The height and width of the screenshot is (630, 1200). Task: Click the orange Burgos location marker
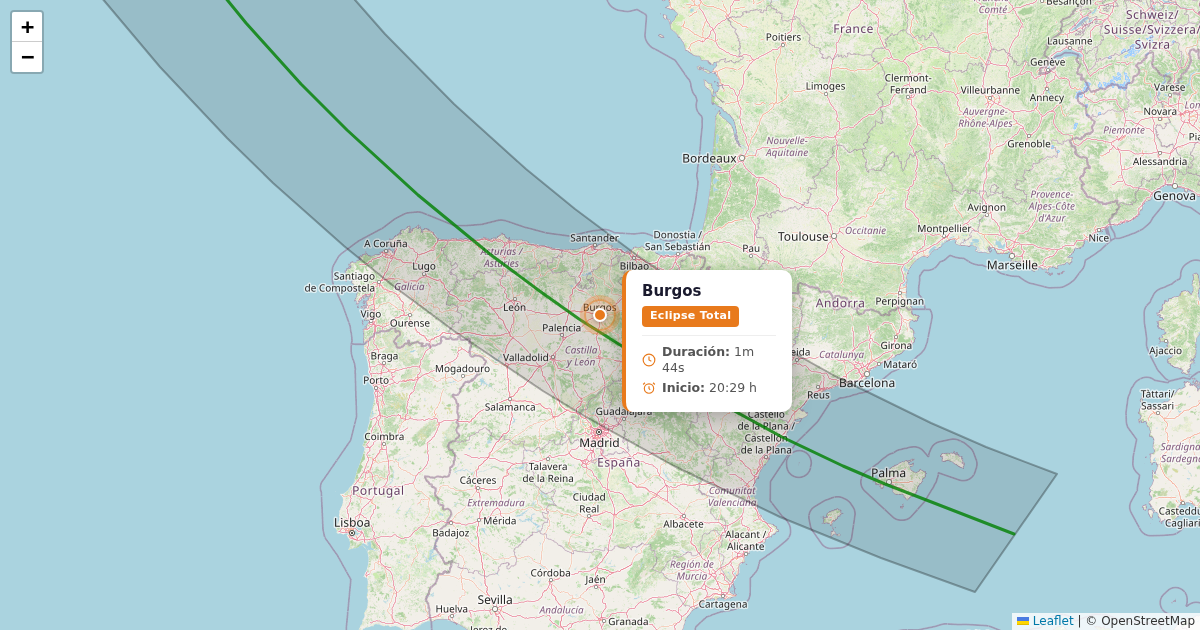pyautogui.click(x=600, y=315)
